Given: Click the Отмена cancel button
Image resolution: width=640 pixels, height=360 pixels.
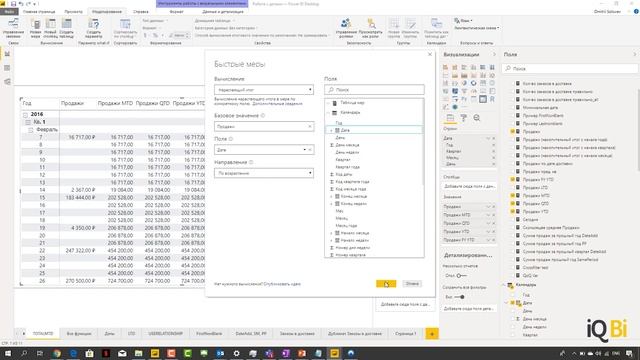Looking at the screenshot, I should point(412,284).
